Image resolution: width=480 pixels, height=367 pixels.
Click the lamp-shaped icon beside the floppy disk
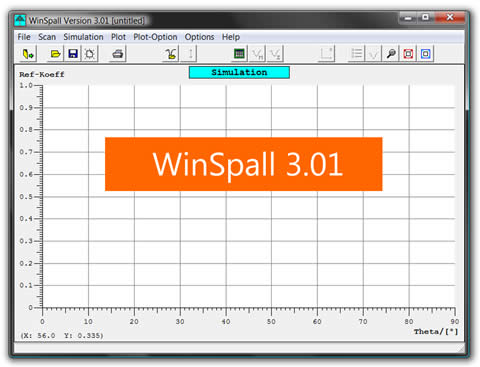(x=89, y=54)
